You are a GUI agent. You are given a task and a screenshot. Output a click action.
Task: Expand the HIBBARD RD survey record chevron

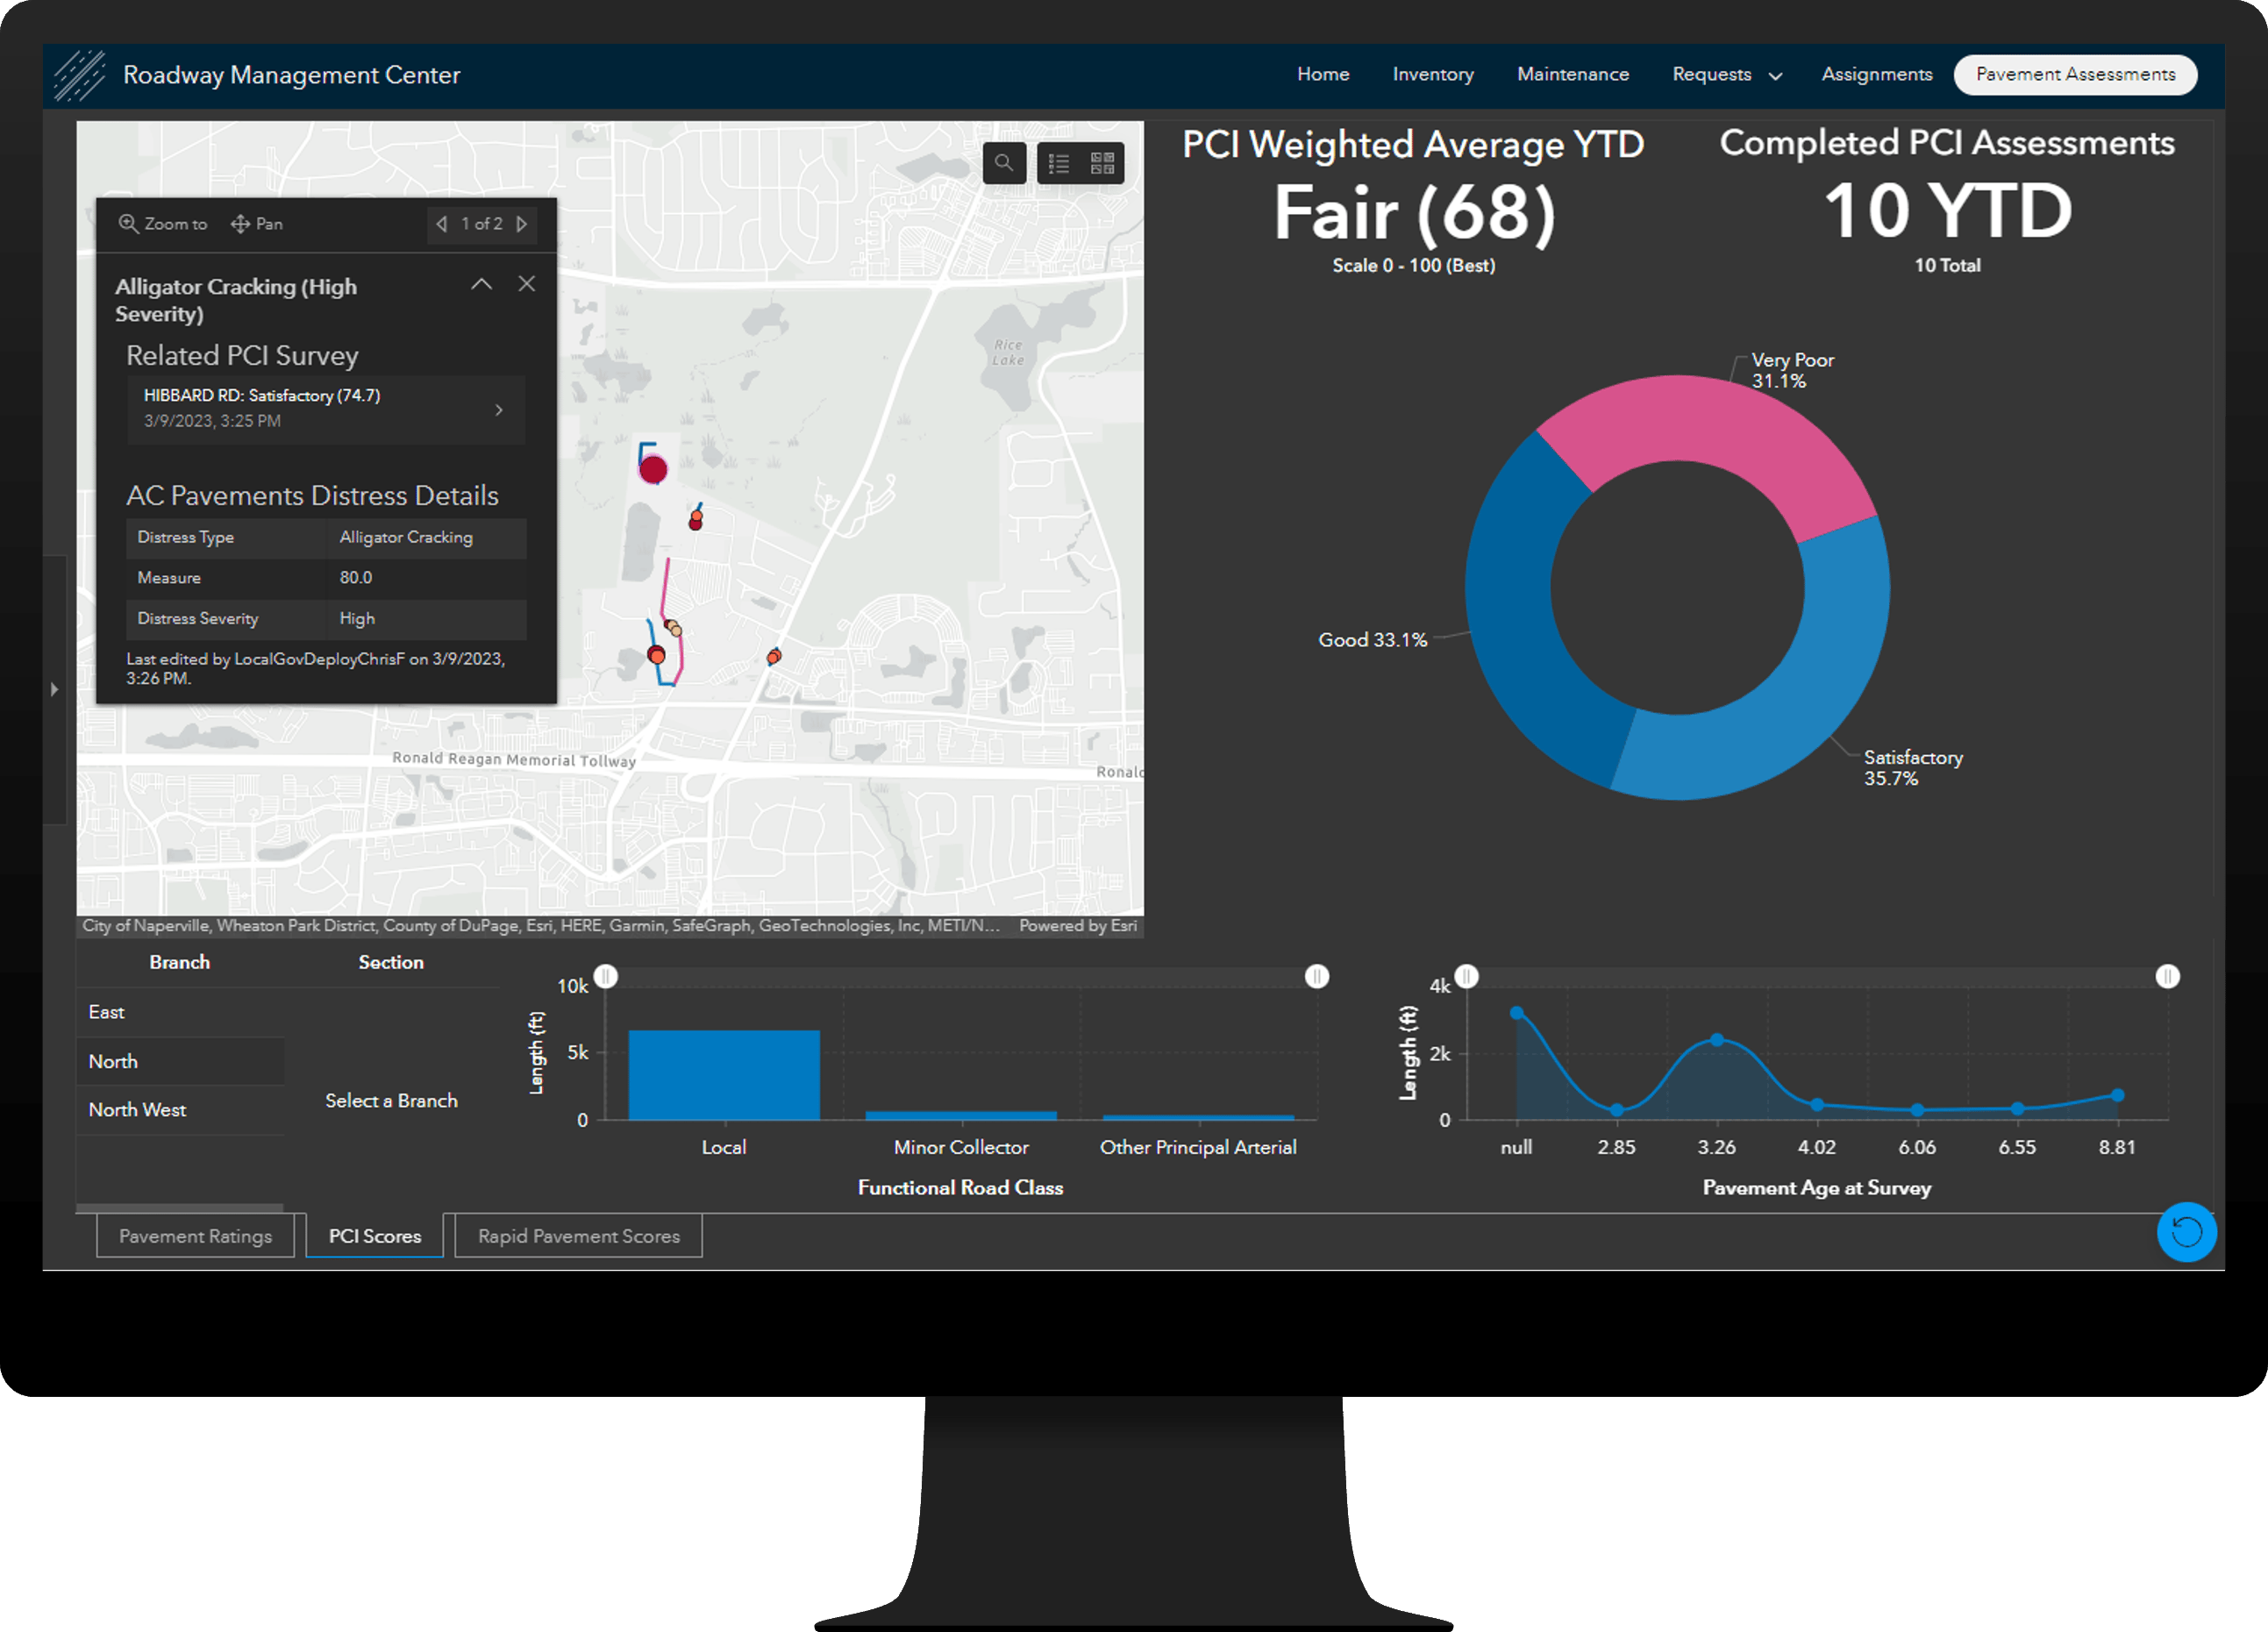click(498, 410)
